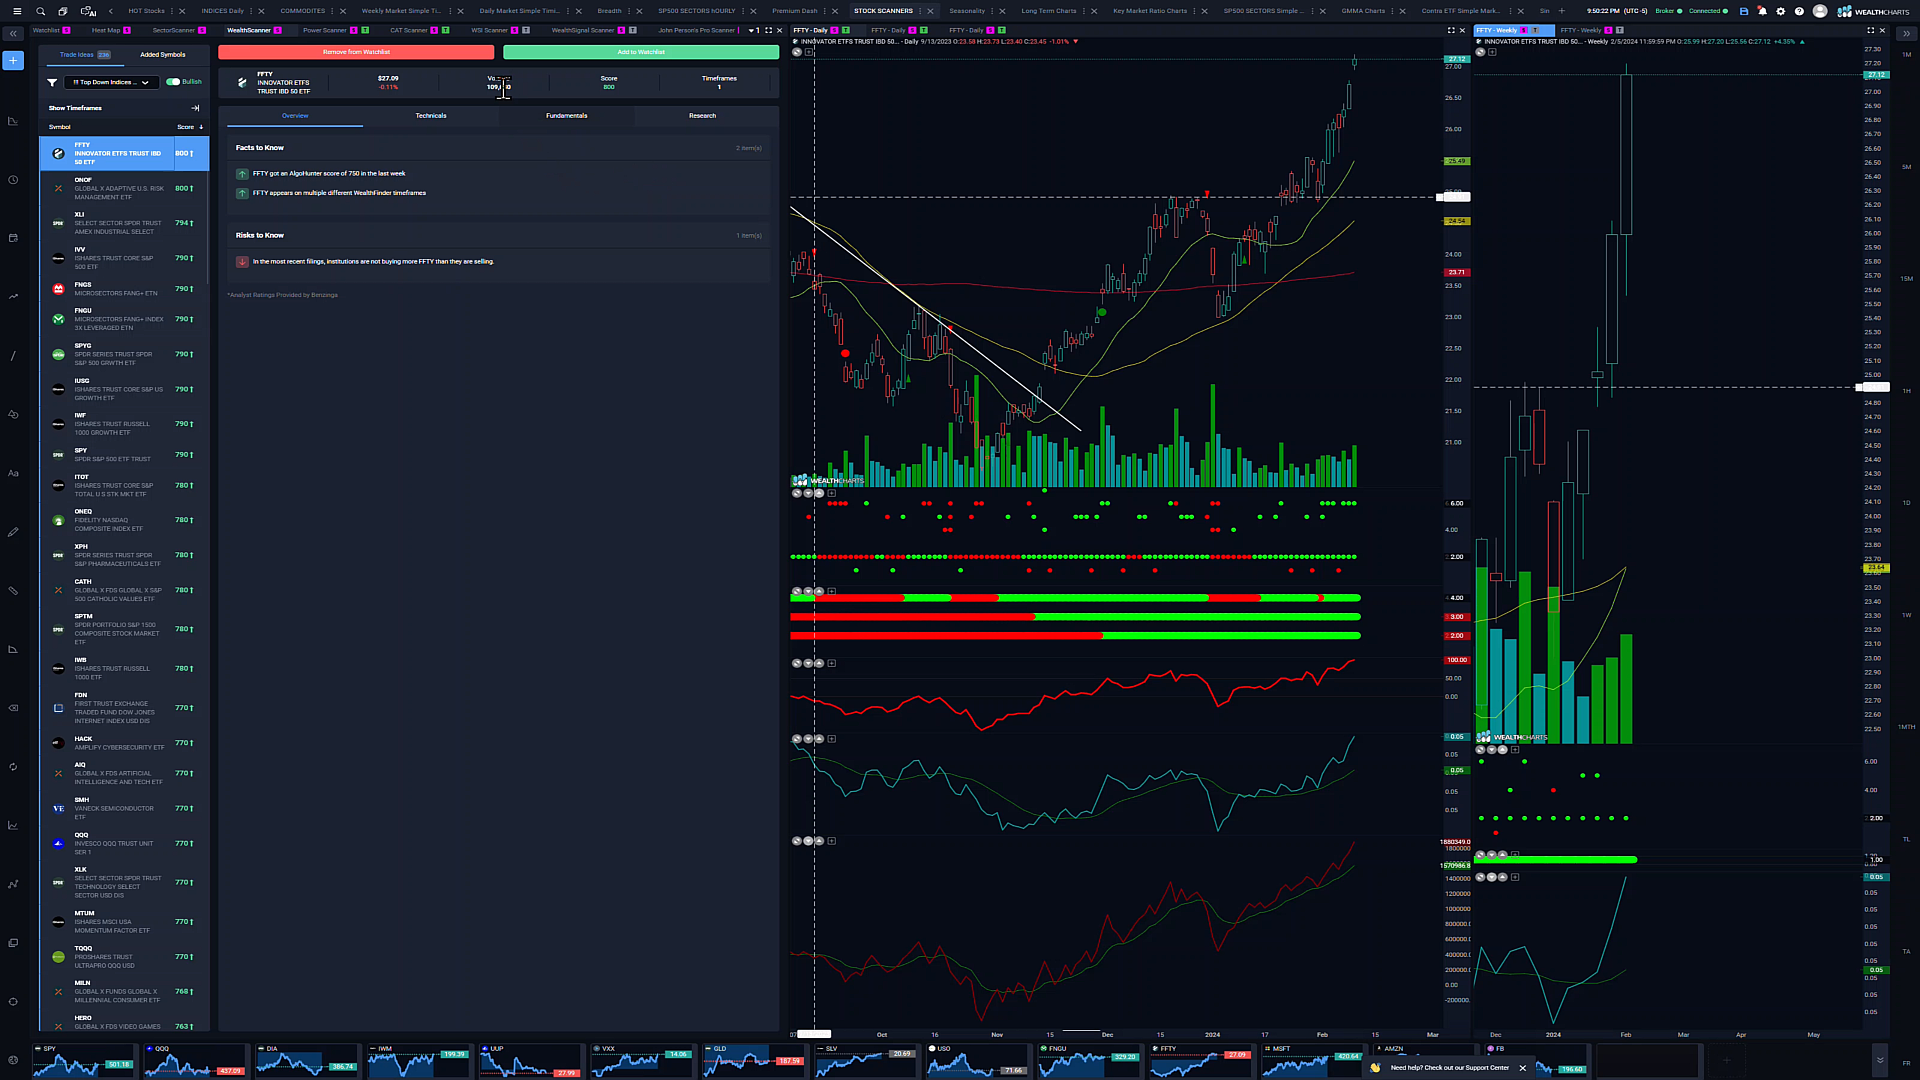Viewport: 1920px width, 1080px height.
Task: Collapse left panel with double chevron
Action: point(13,34)
